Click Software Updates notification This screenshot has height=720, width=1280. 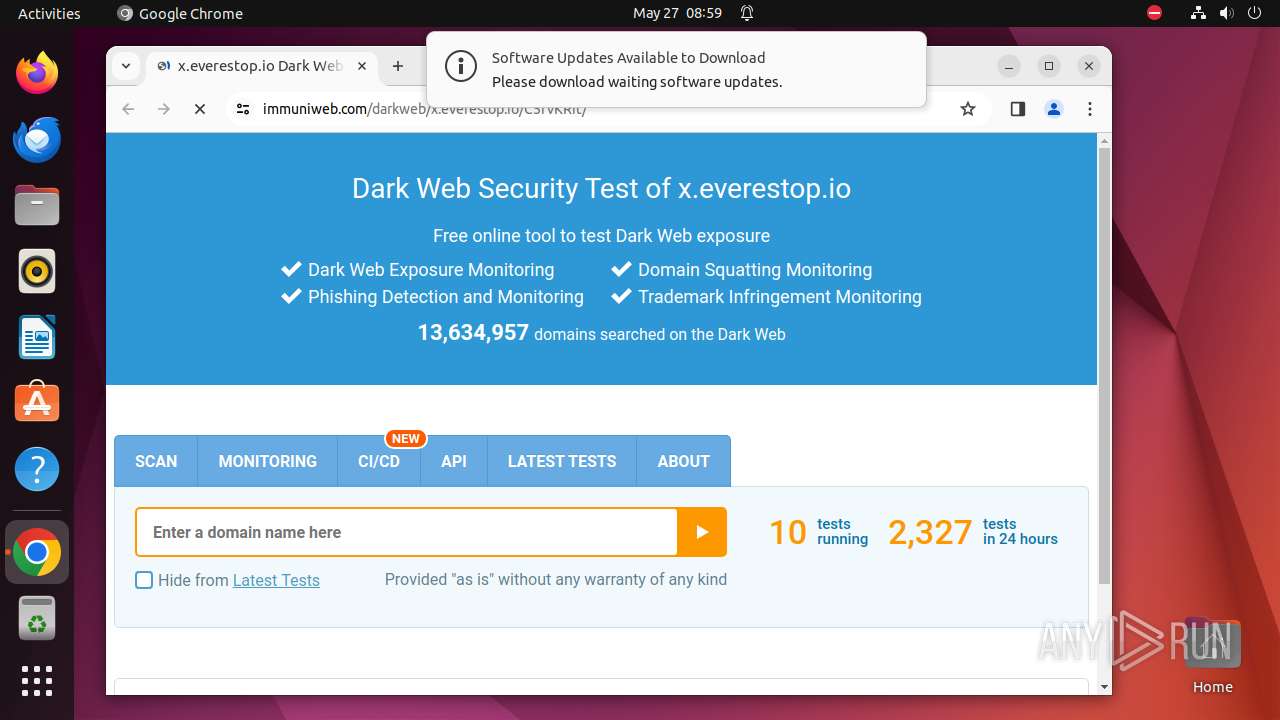(676, 69)
